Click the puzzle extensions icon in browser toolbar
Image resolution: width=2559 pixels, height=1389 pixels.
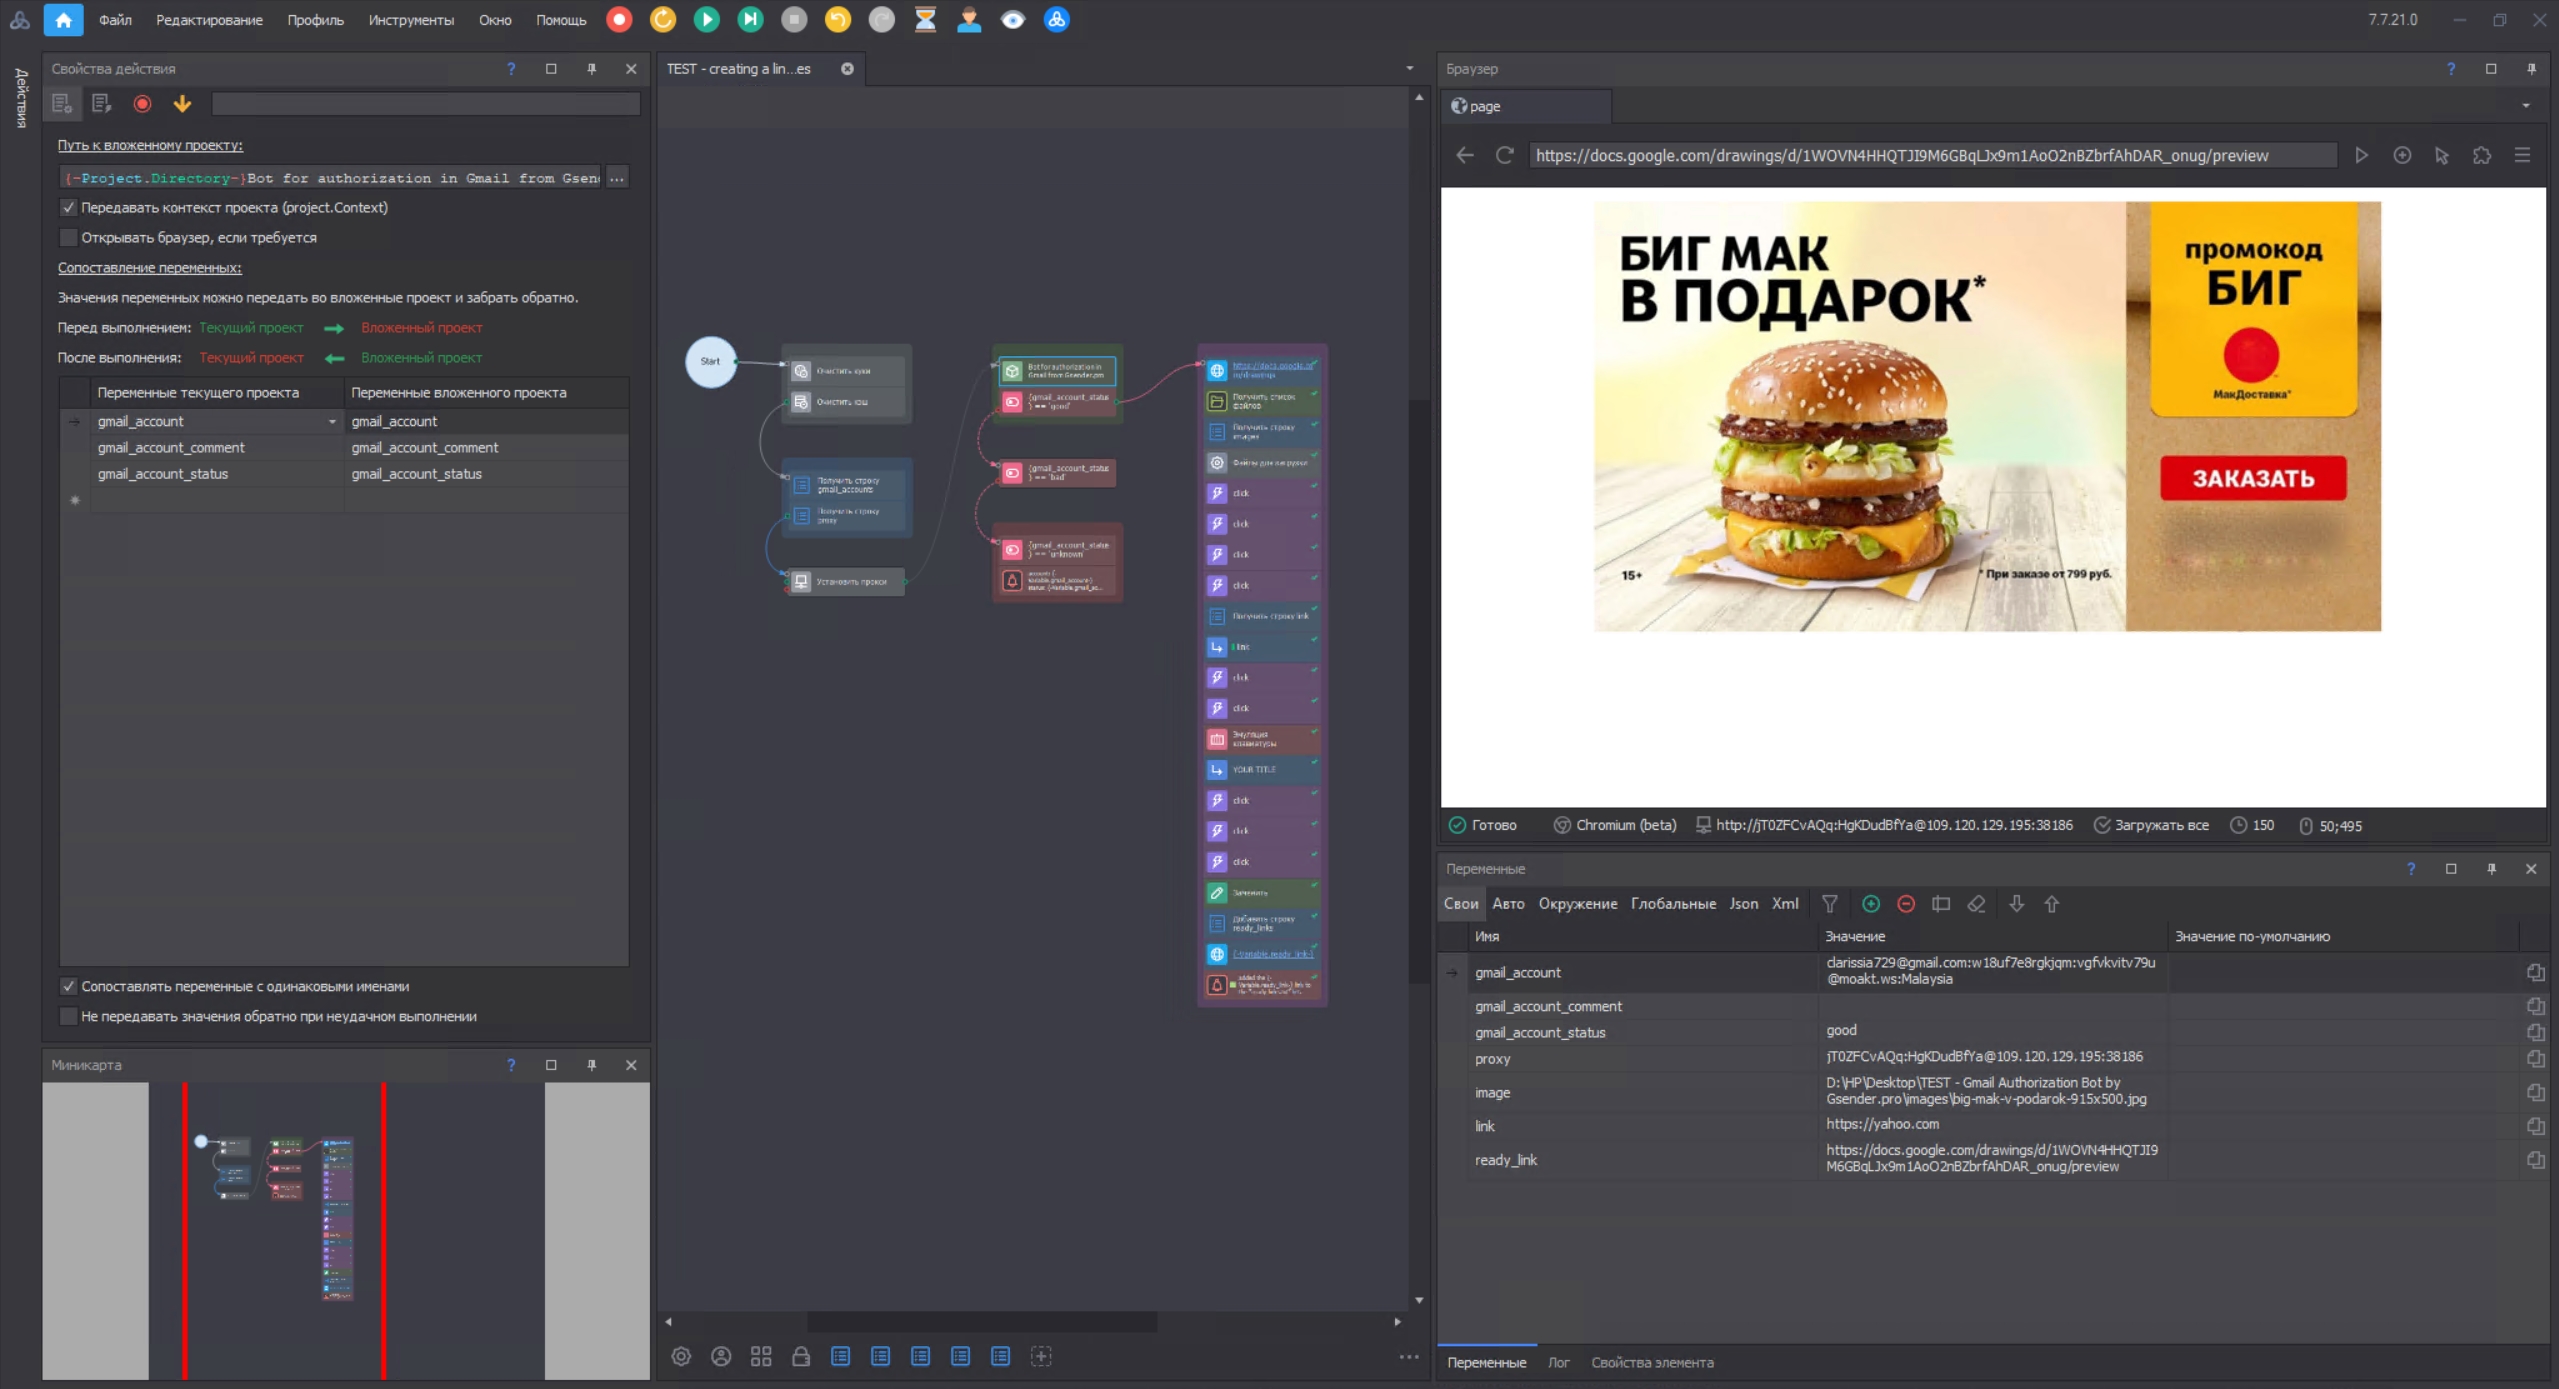click(2482, 155)
